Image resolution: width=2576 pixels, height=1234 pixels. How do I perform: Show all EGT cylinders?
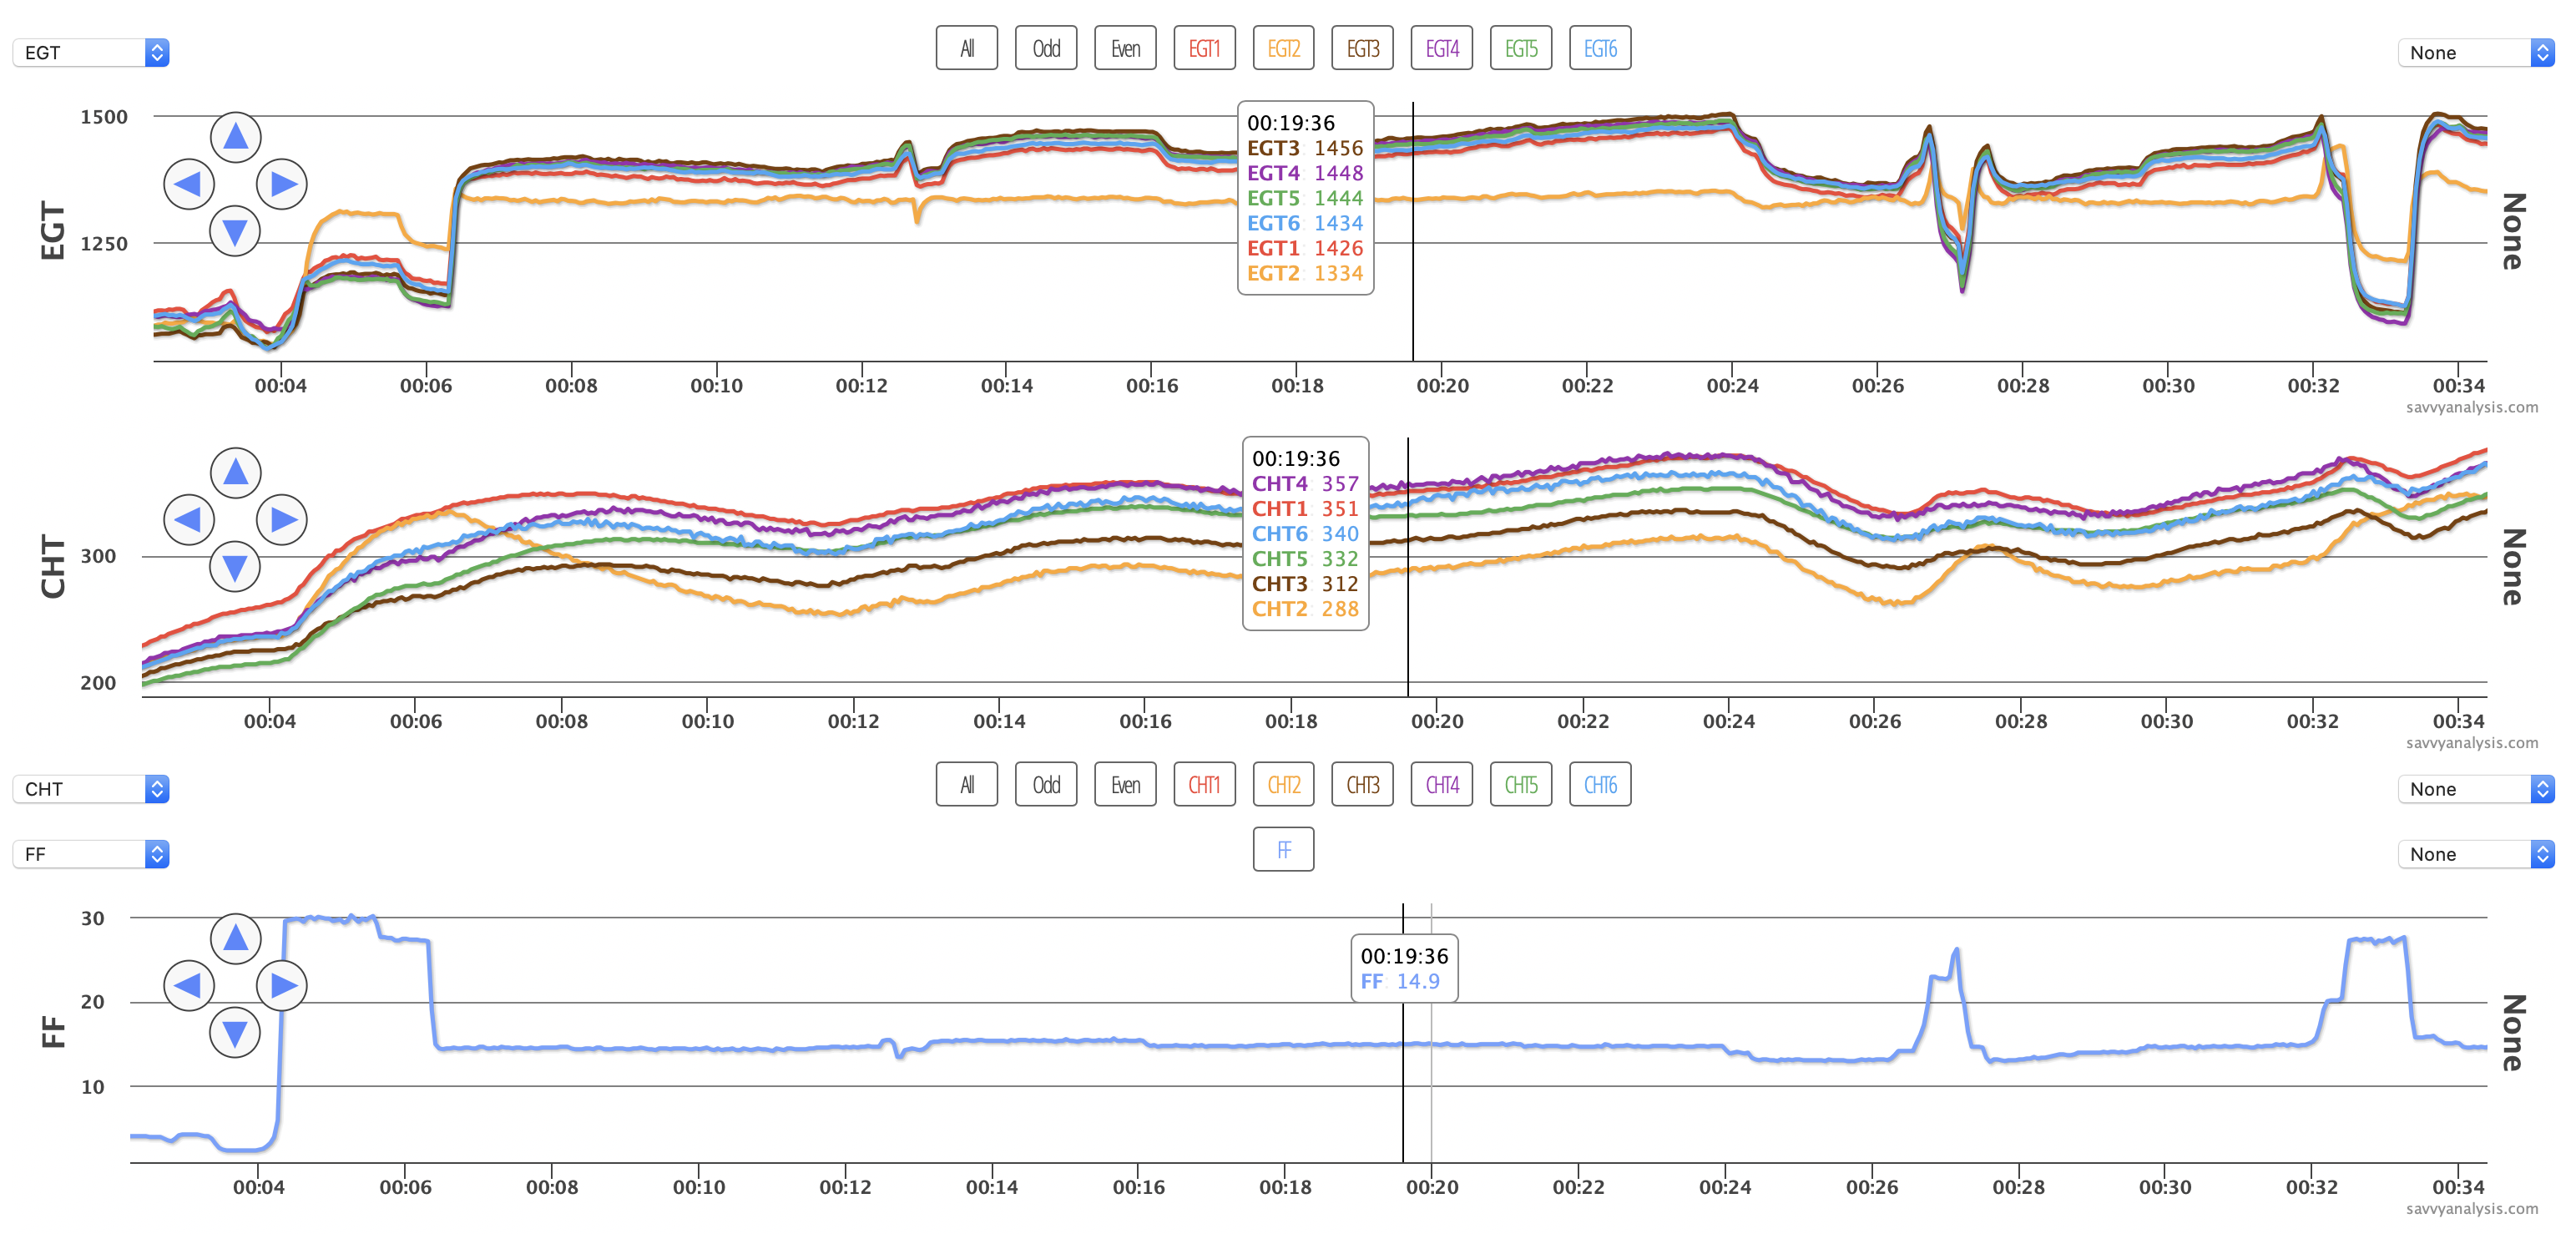coord(966,48)
